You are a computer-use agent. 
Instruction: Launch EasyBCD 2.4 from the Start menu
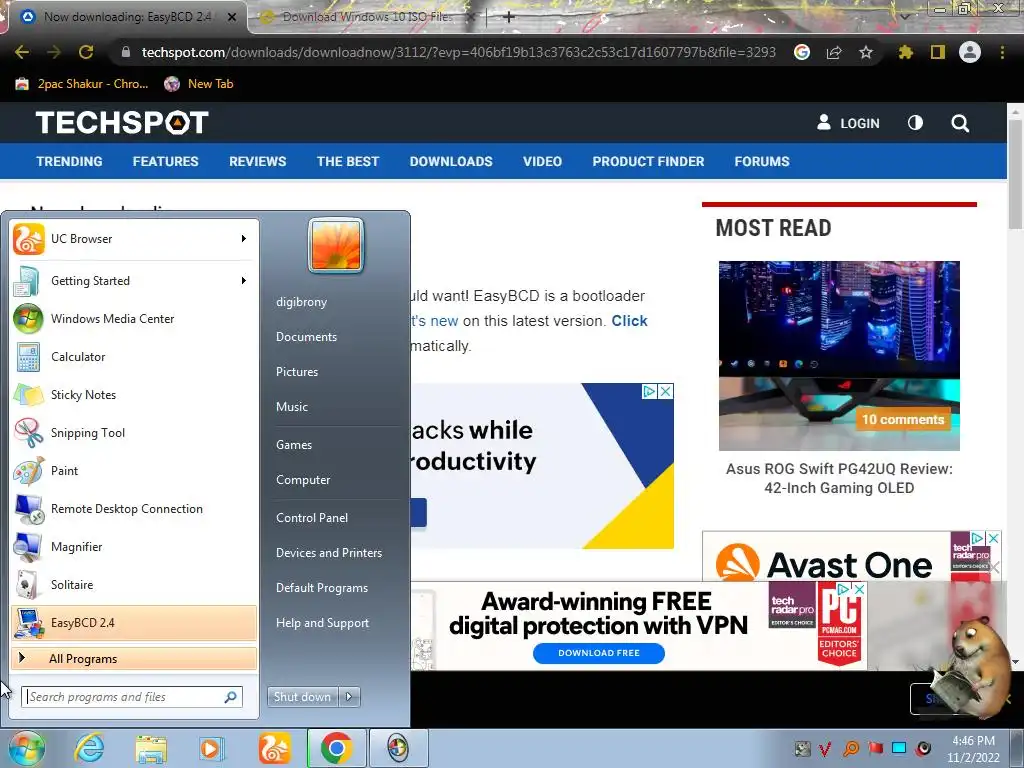133,623
